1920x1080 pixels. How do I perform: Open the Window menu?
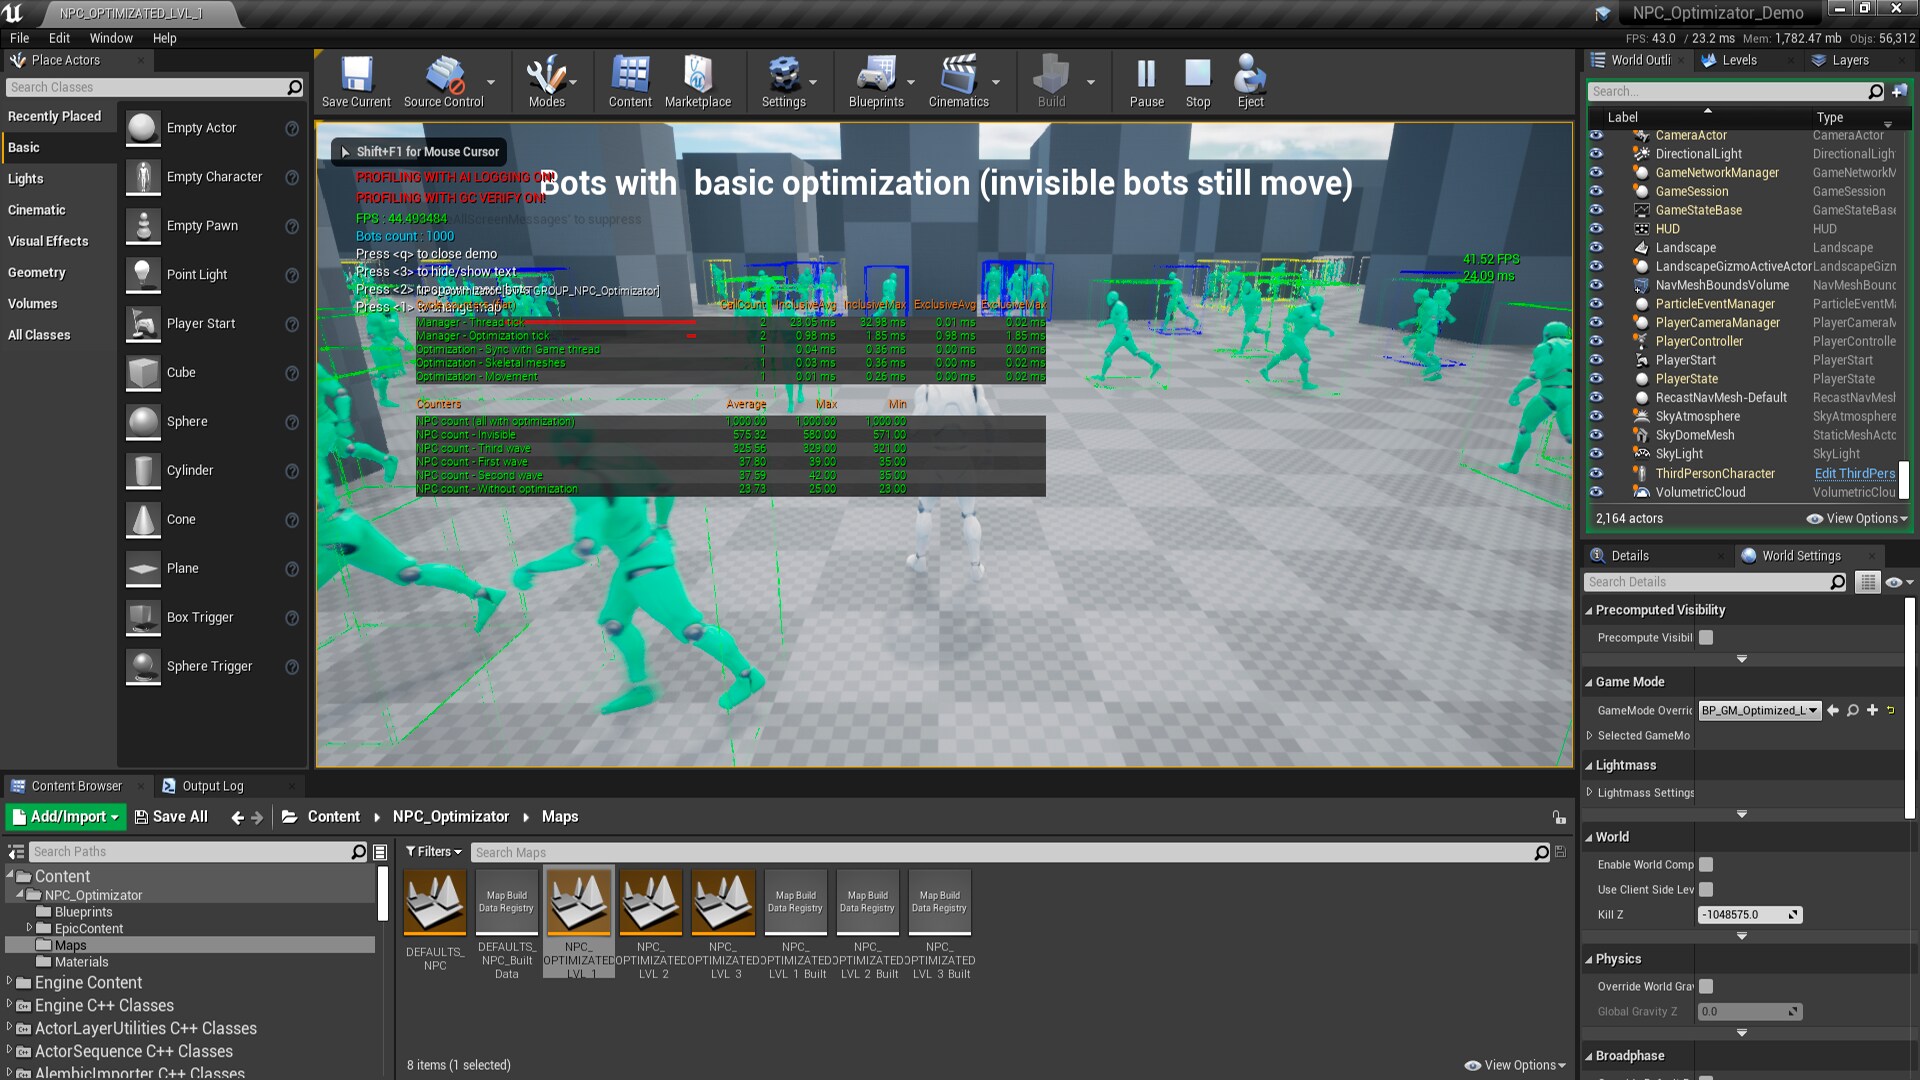[110, 38]
